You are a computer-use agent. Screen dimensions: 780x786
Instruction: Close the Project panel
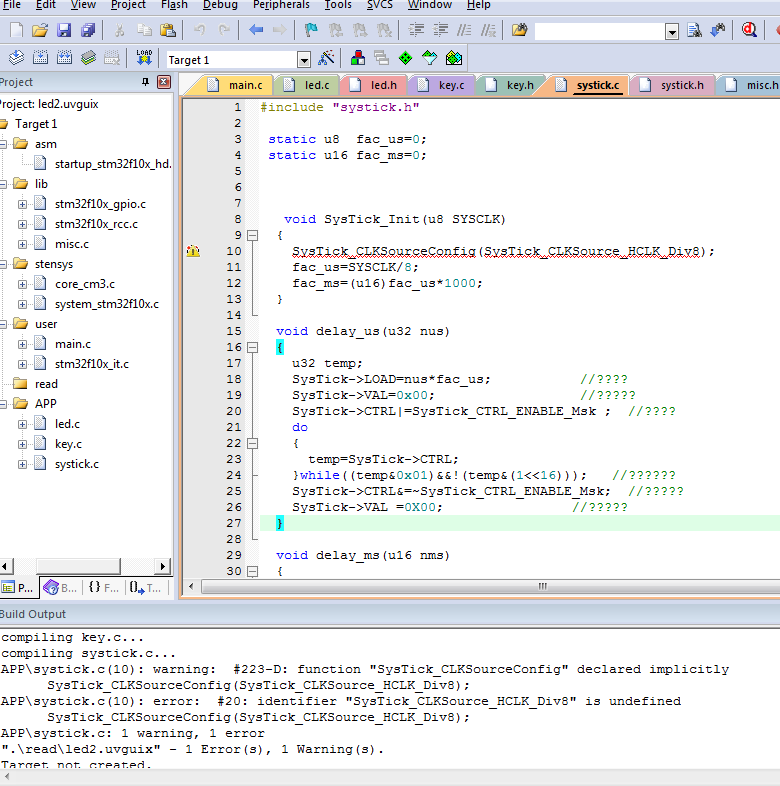click(x=164, y=82)
